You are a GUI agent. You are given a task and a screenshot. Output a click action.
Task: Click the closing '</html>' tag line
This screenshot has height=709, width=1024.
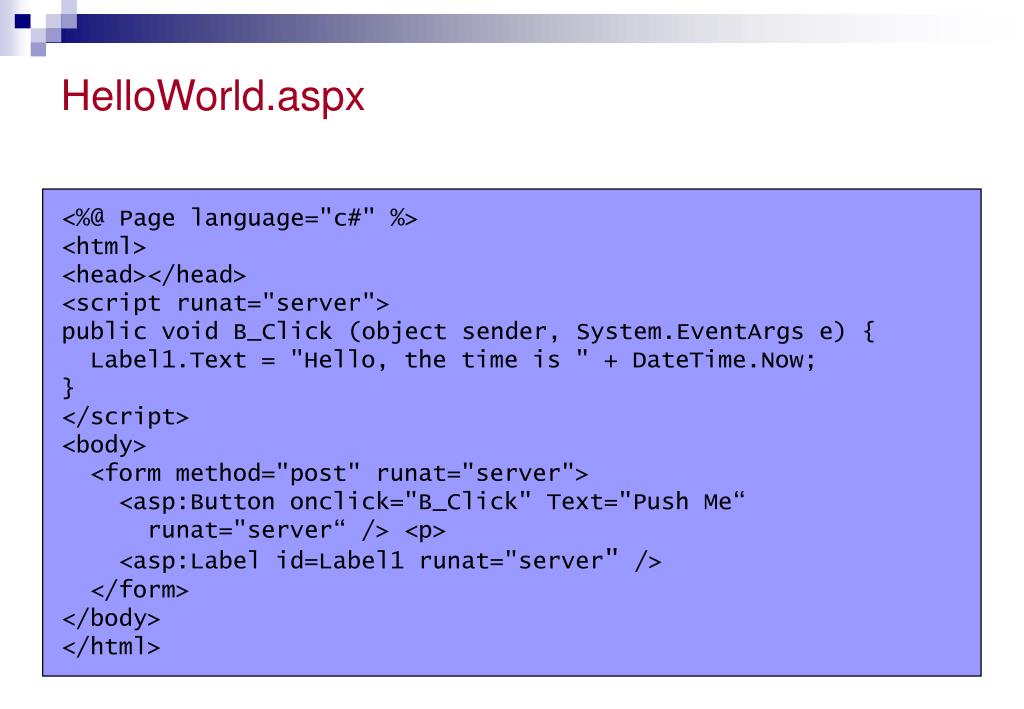[111, 646]
